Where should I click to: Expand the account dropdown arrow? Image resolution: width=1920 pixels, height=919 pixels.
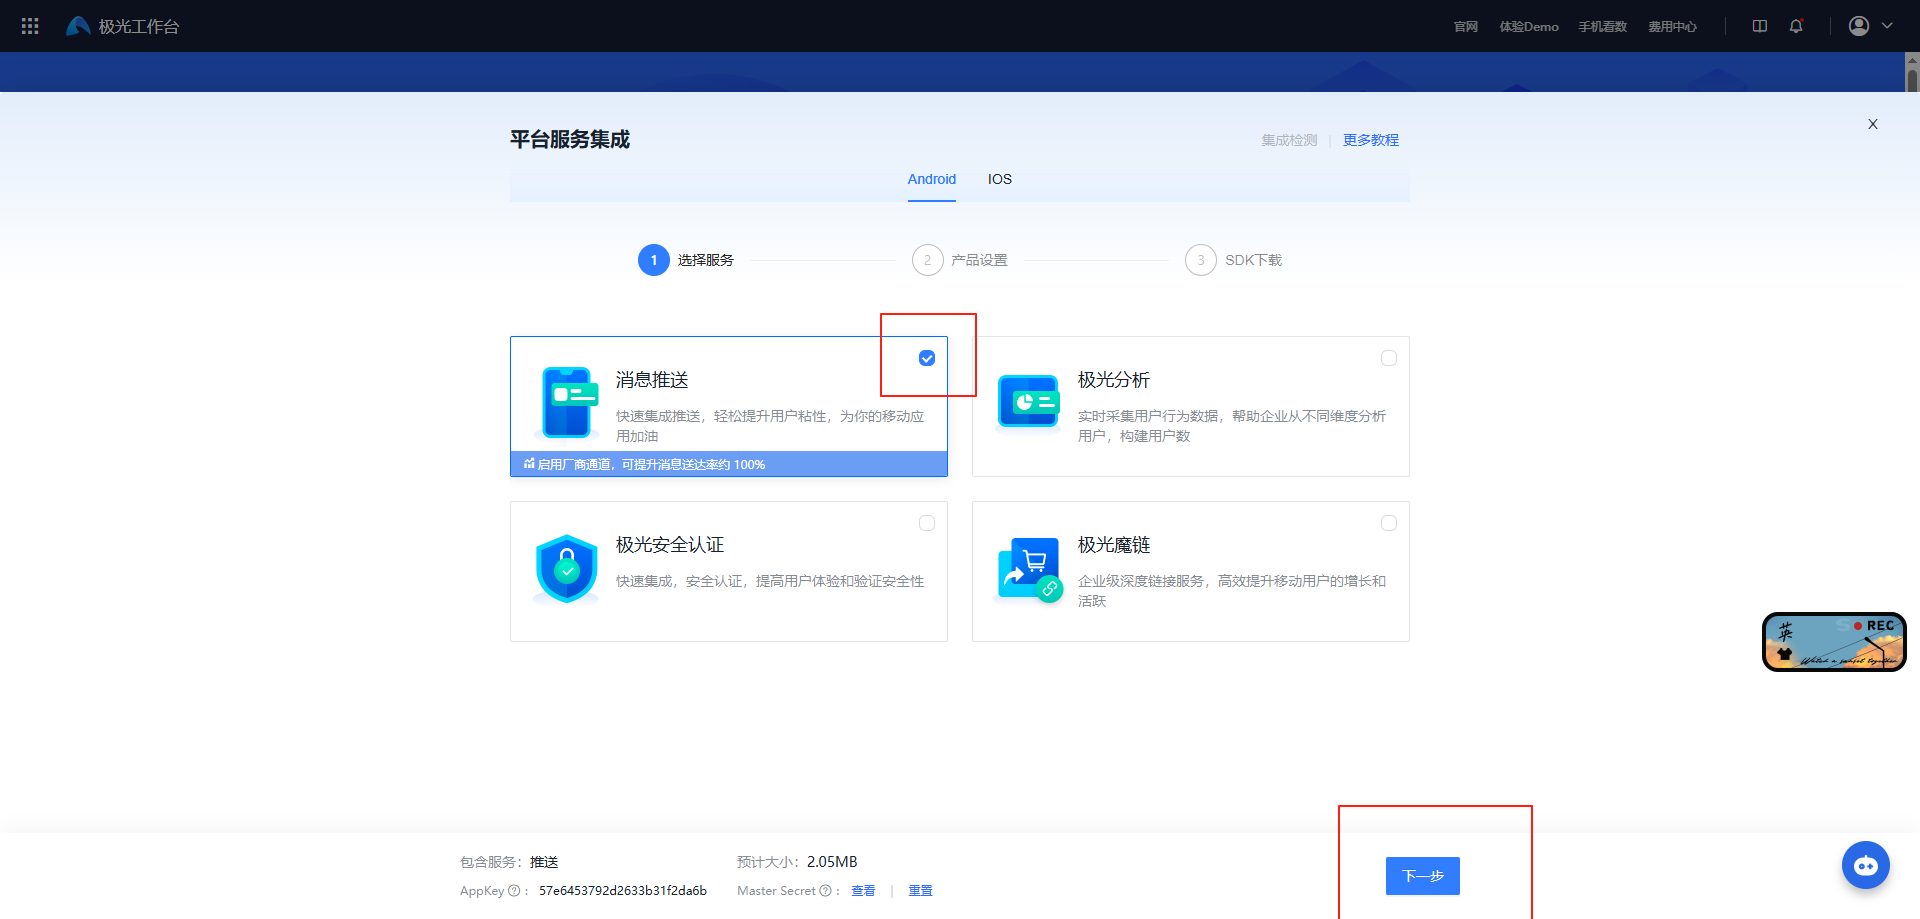[1887, 26]
